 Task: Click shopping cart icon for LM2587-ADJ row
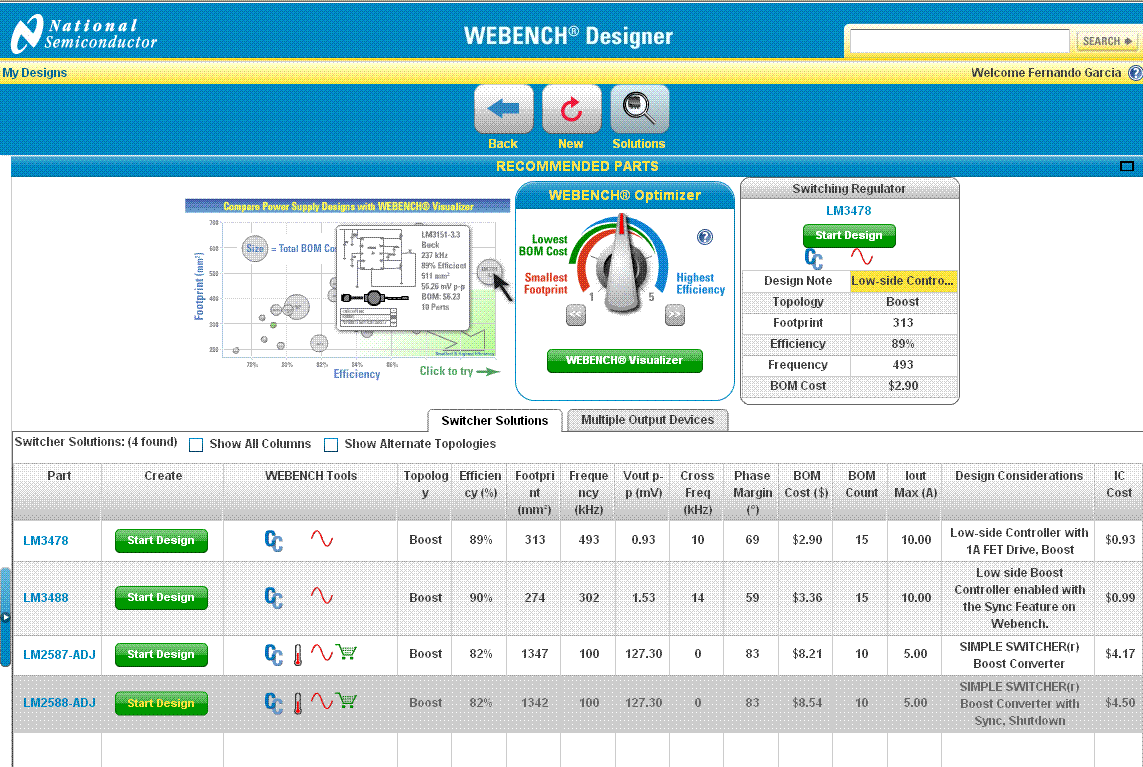(x=347, y=653)
